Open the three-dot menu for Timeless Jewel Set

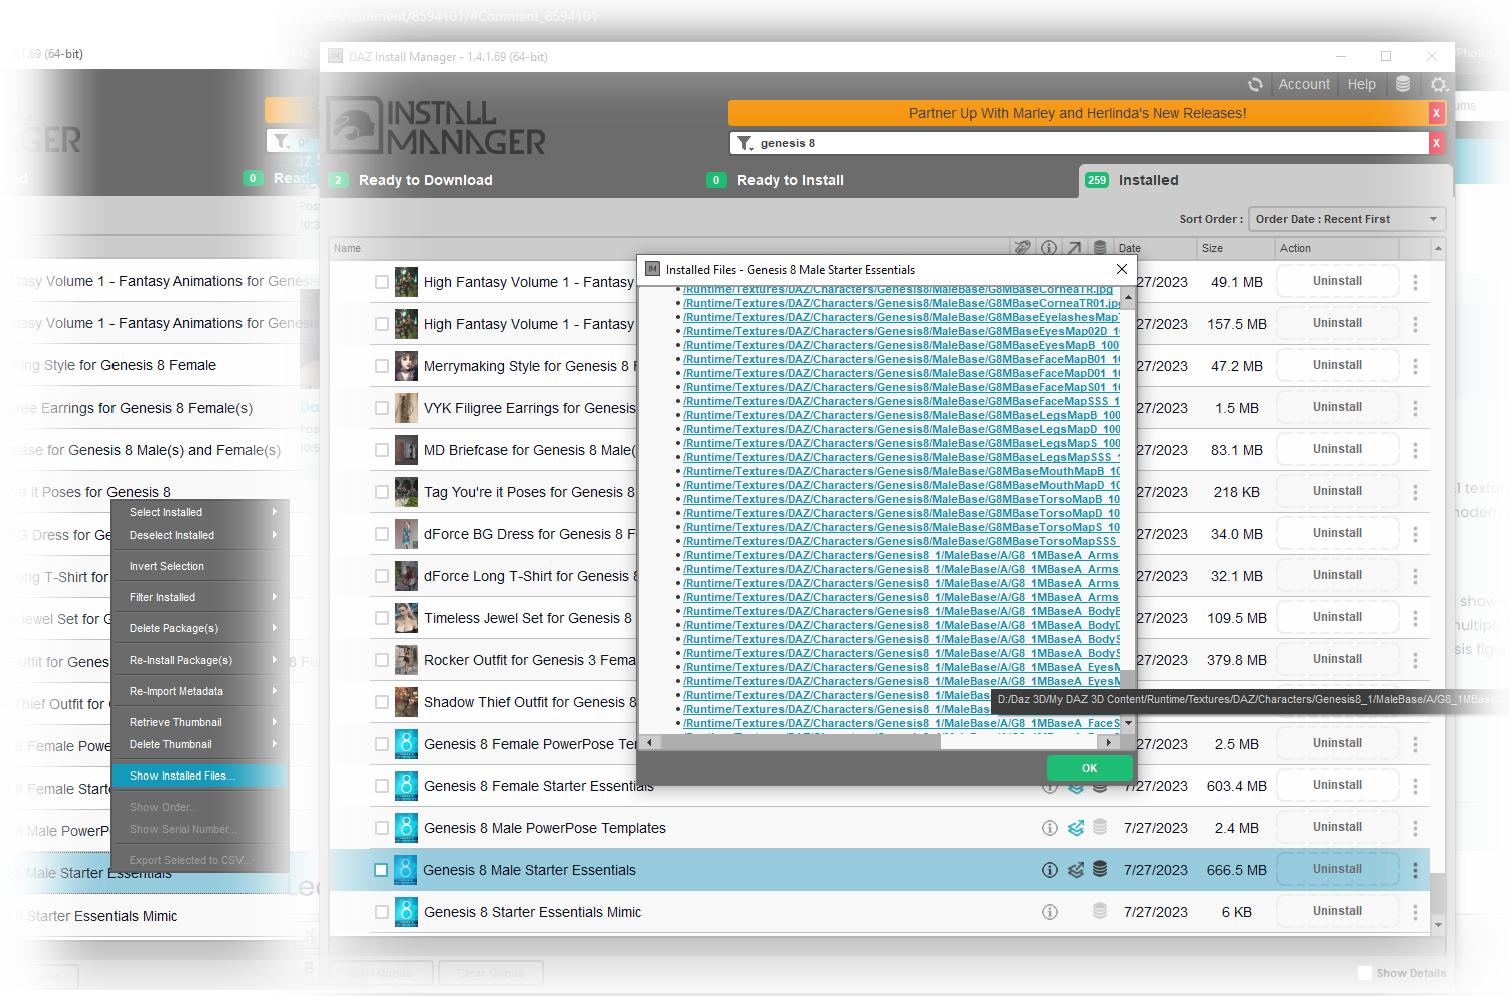(1415, 618)
